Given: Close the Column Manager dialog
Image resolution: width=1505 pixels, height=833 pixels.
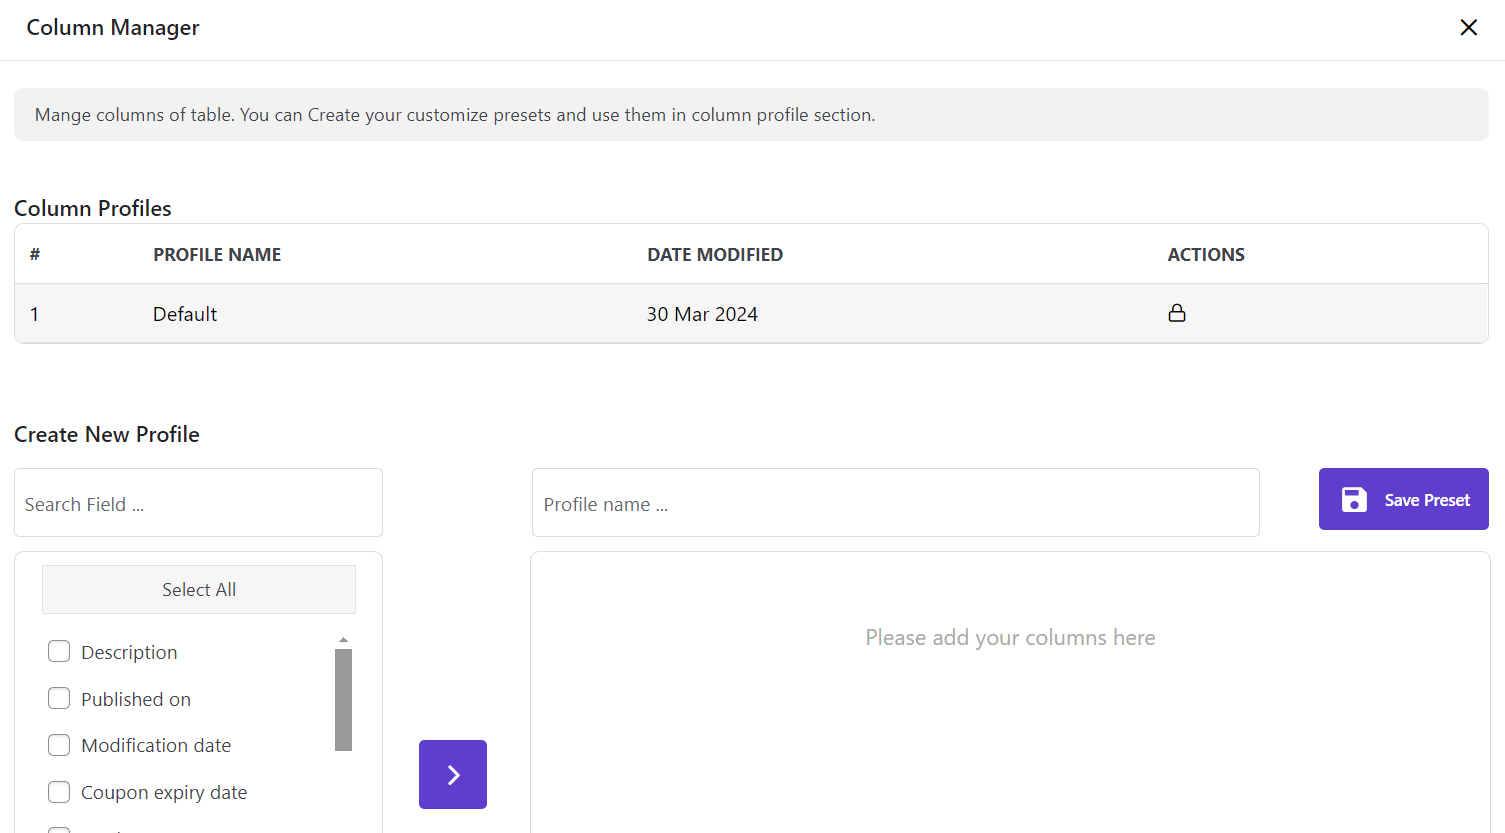Looking at the screenshot, I should pyautogui.click(x=1468, y=28).
